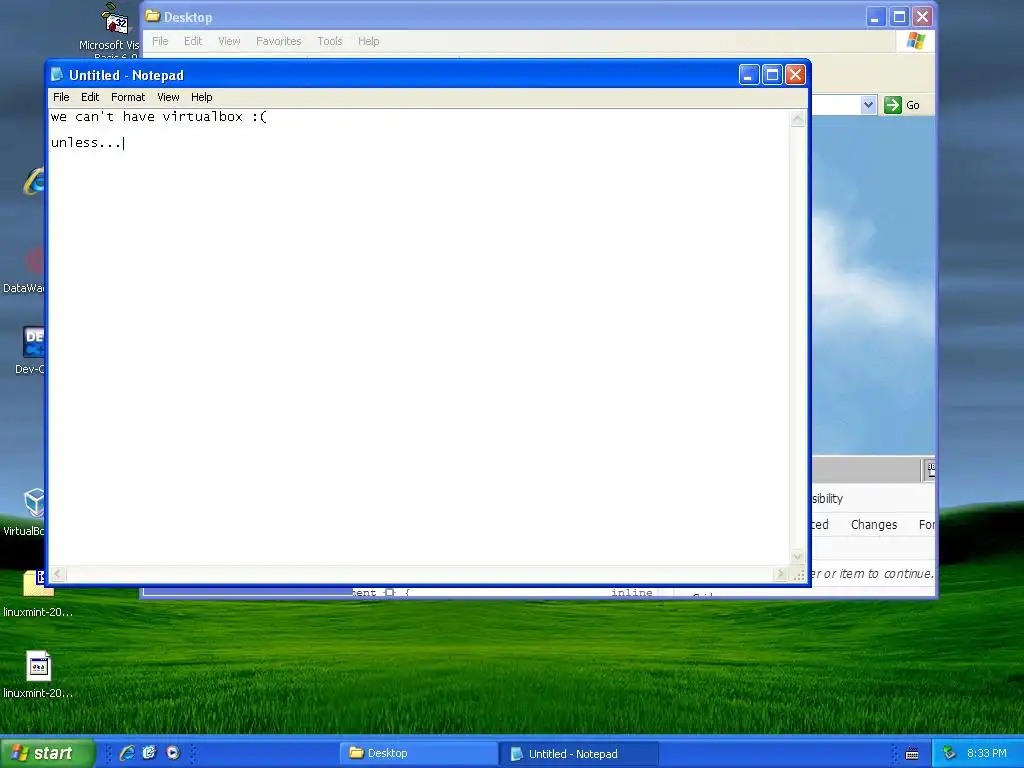Viewport: 1024px width, 768px height.
Task: Click Notepad vertical scrollbar down arrow
Action: coord(797,557)
